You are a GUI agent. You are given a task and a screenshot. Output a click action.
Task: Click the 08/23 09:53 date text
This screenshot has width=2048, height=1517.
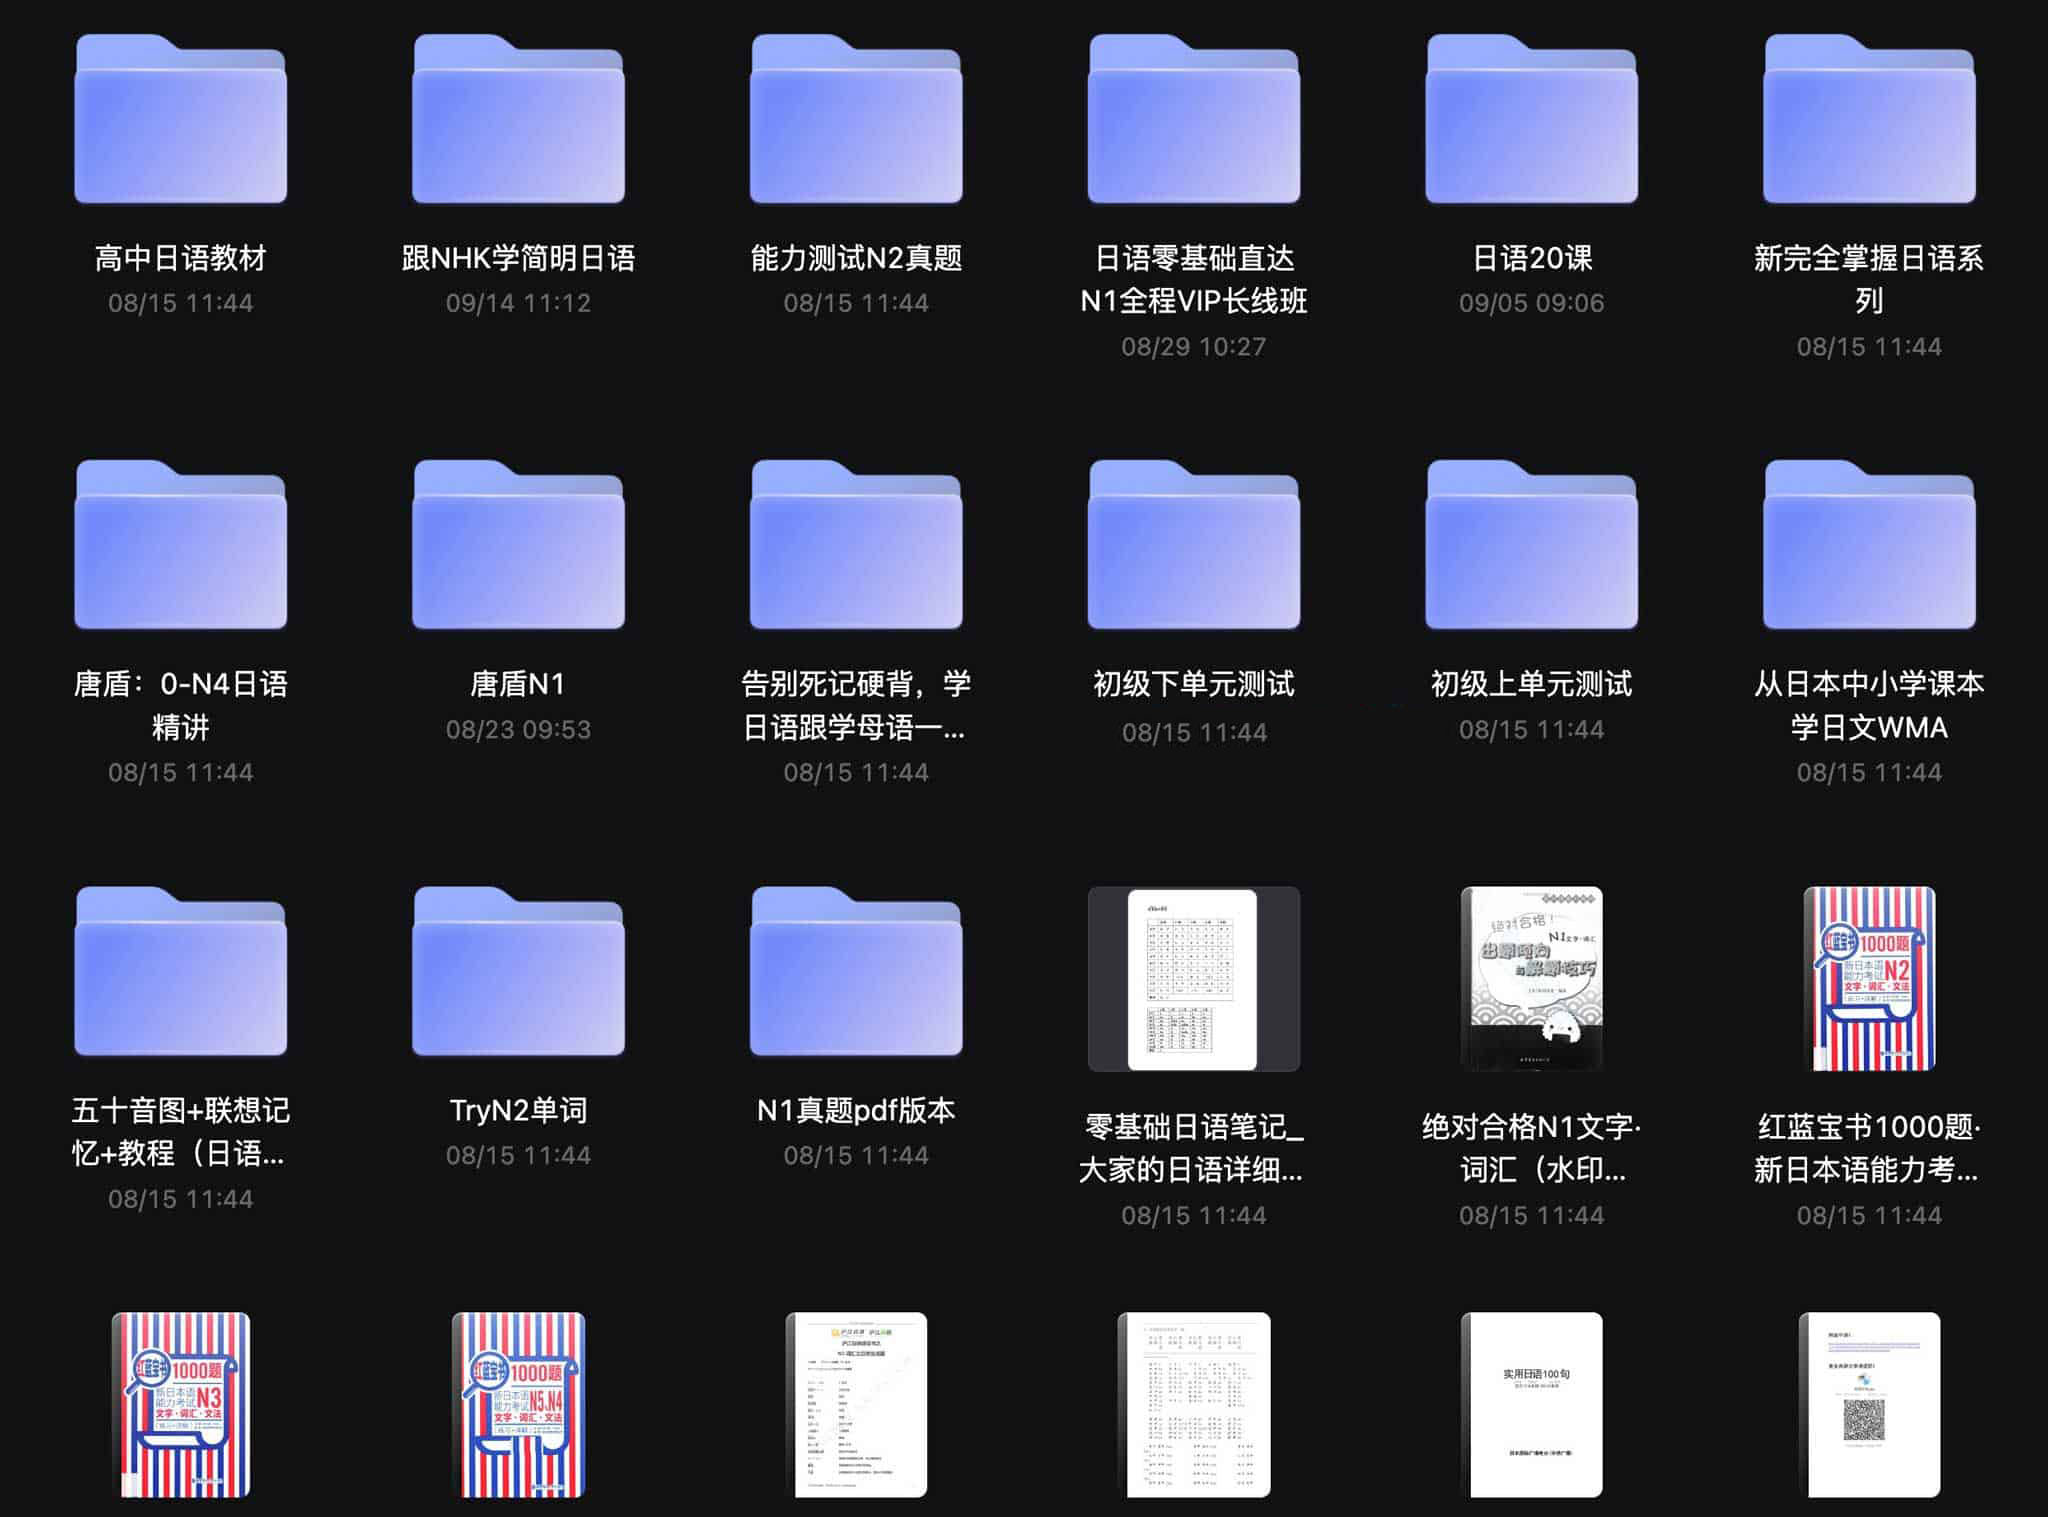coord(518,730)
